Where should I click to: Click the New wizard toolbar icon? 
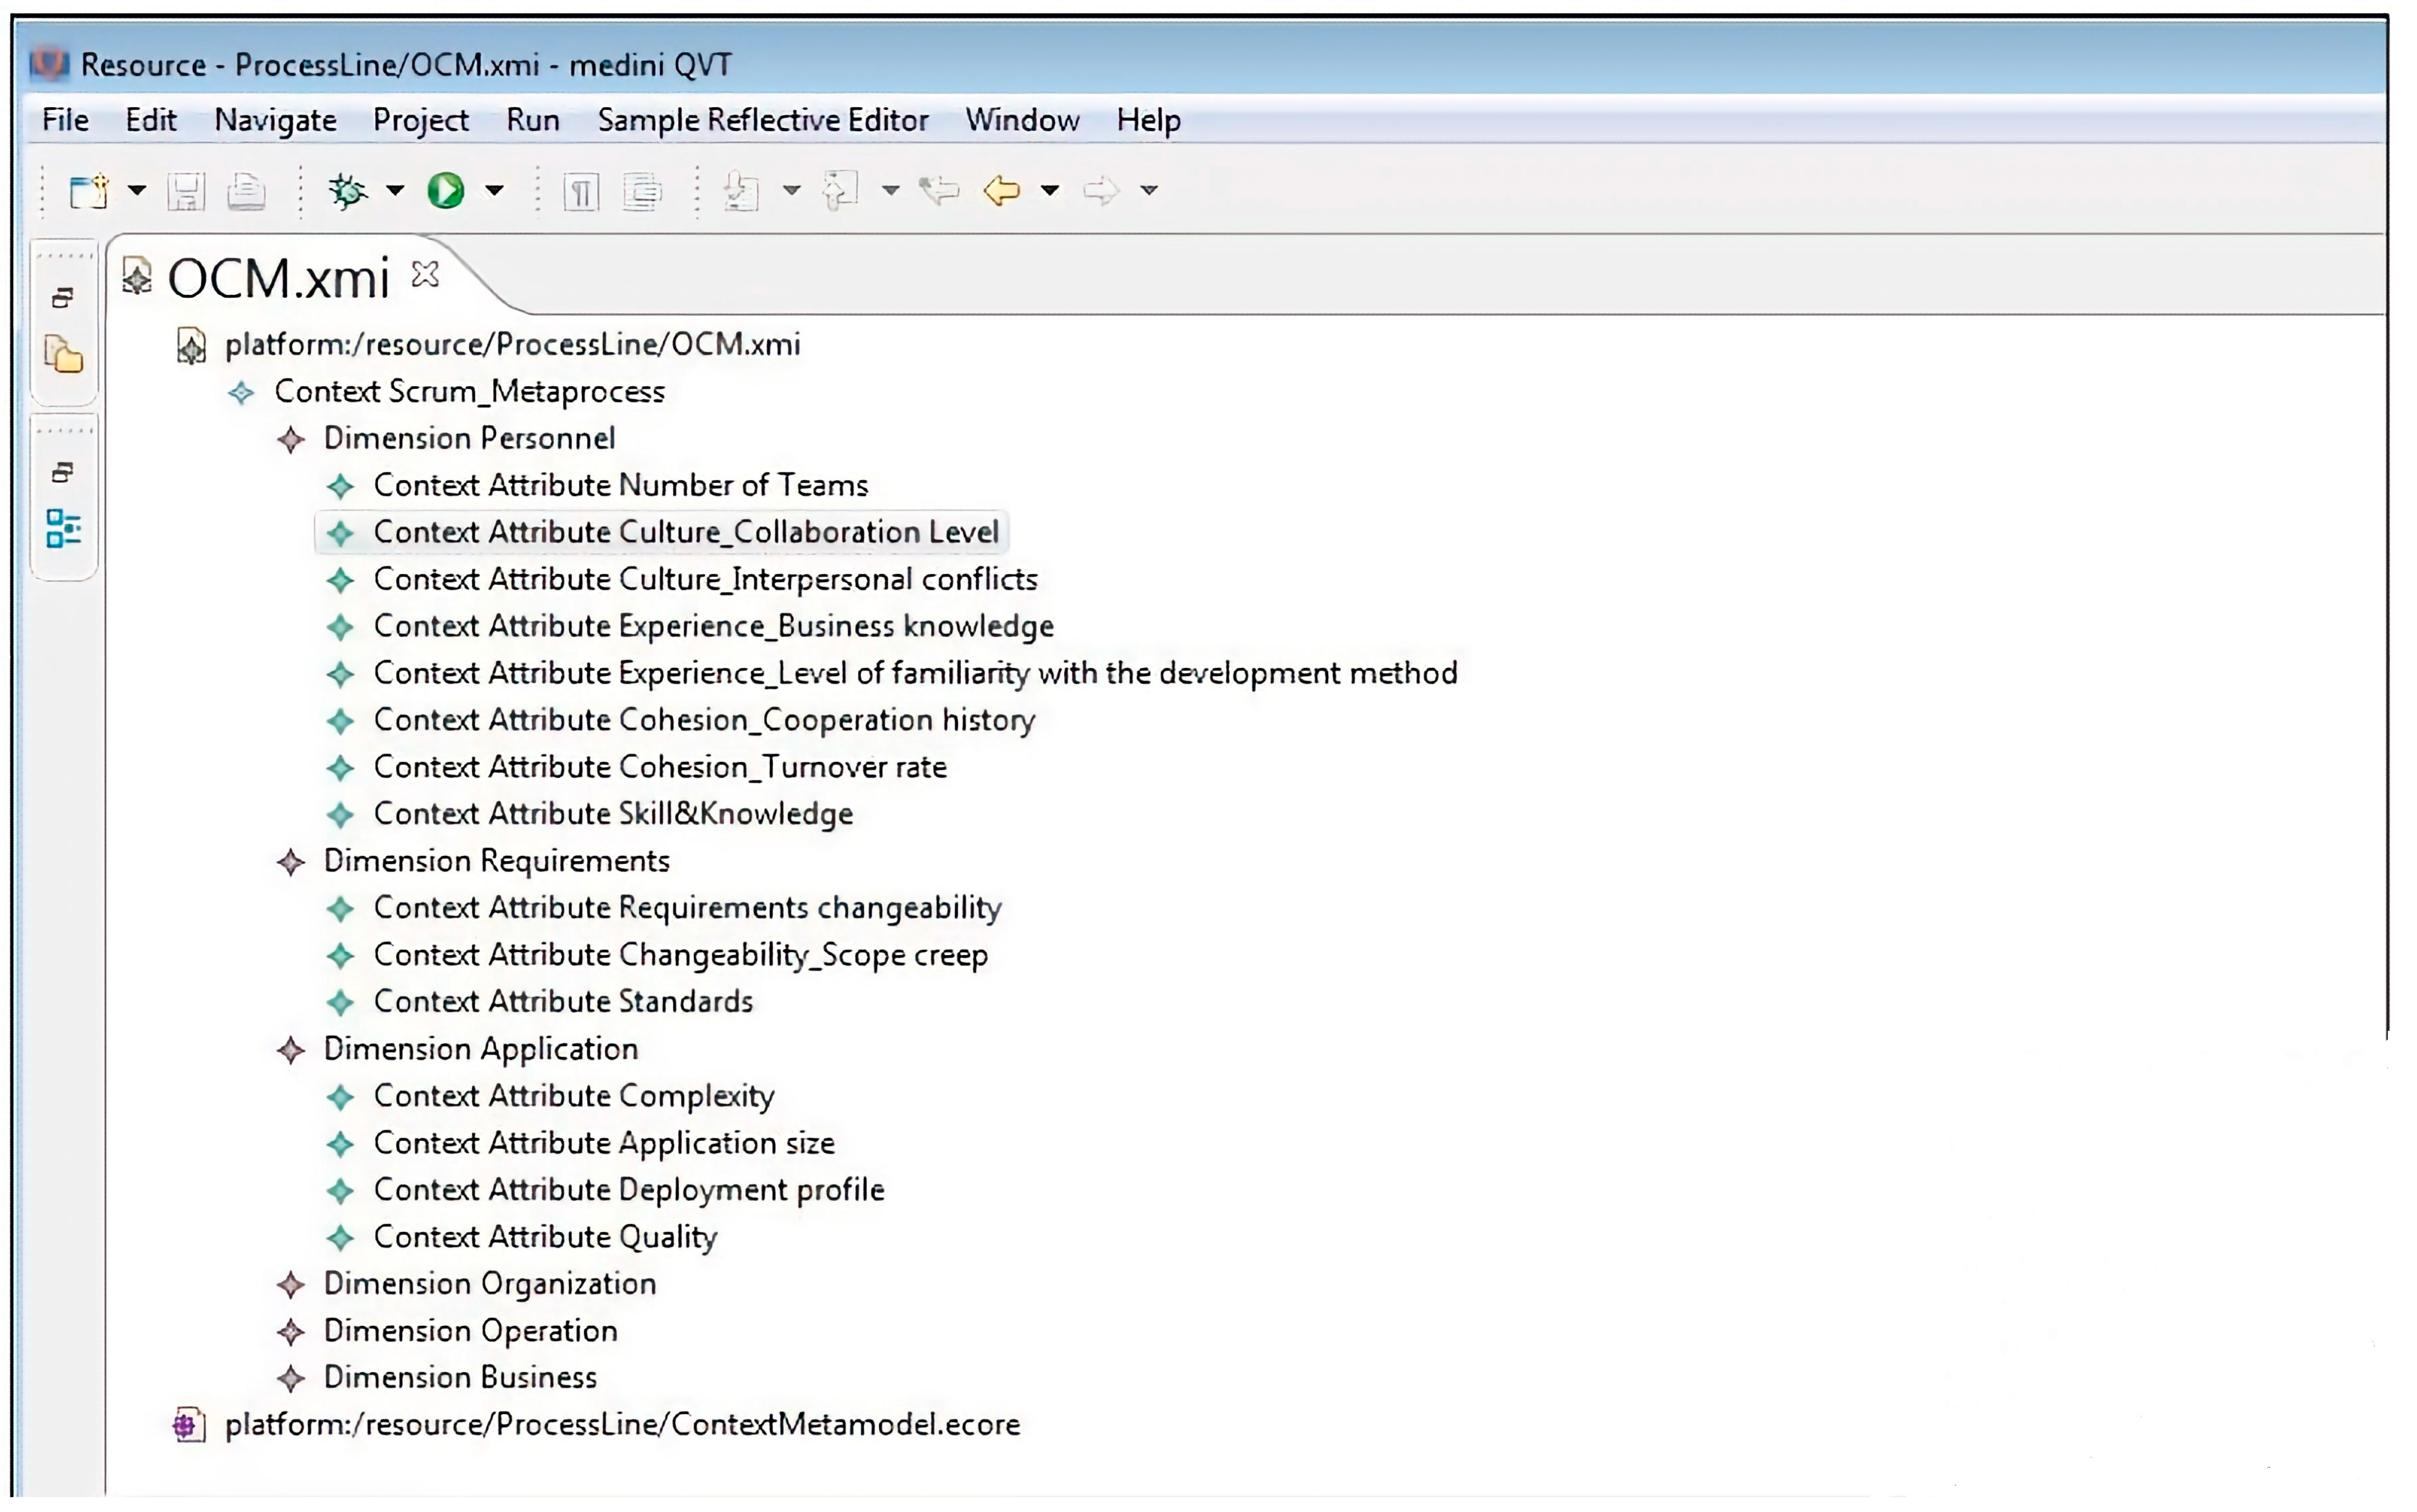(x=89, y=190)
